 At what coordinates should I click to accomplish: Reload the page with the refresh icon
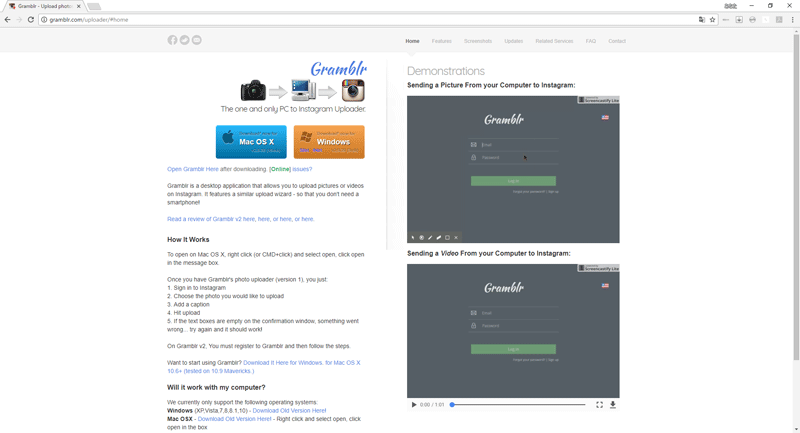[31, 19]
